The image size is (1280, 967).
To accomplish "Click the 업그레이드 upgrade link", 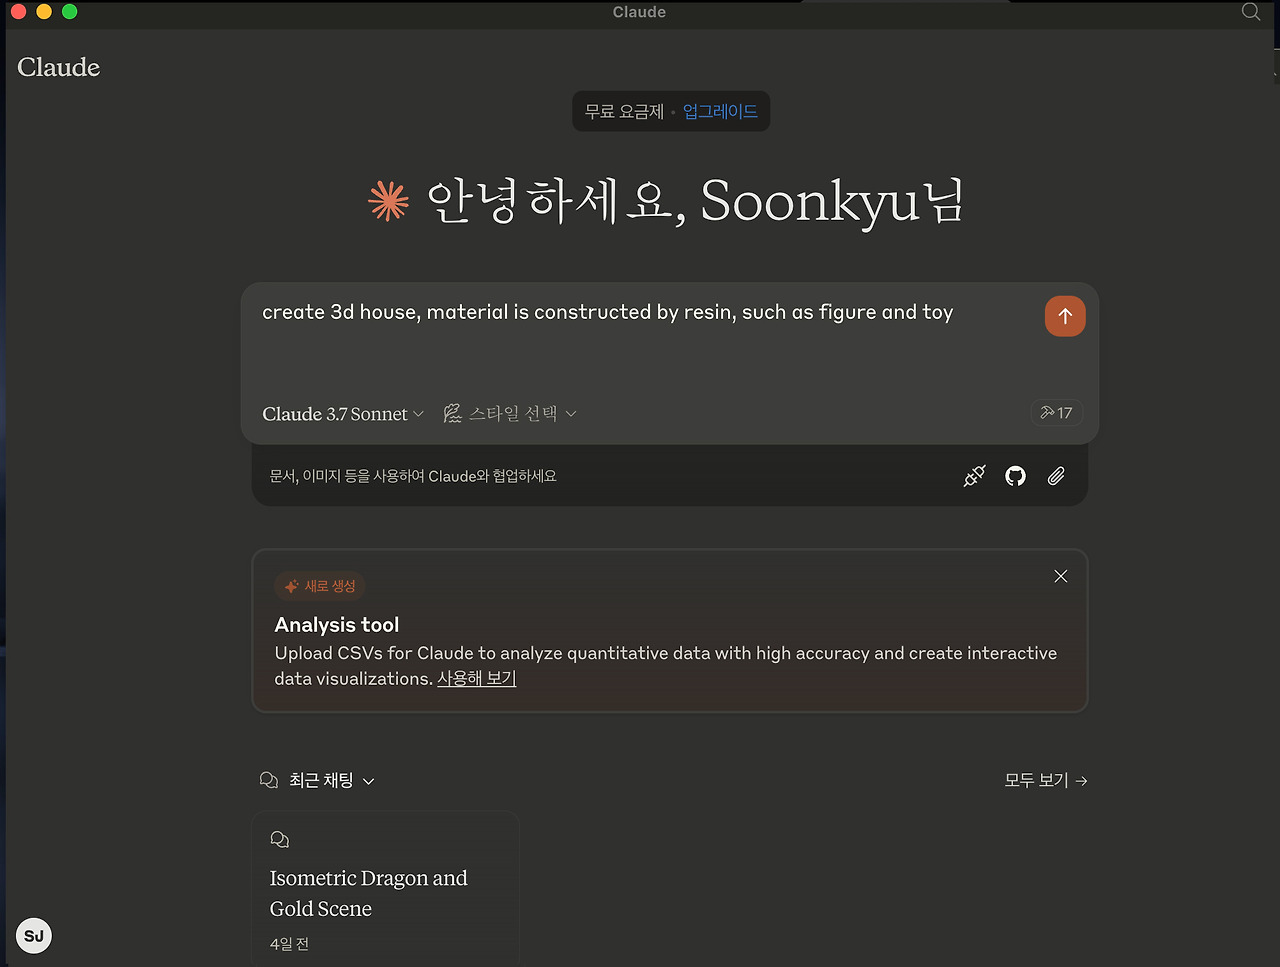I will click(720, 112).
